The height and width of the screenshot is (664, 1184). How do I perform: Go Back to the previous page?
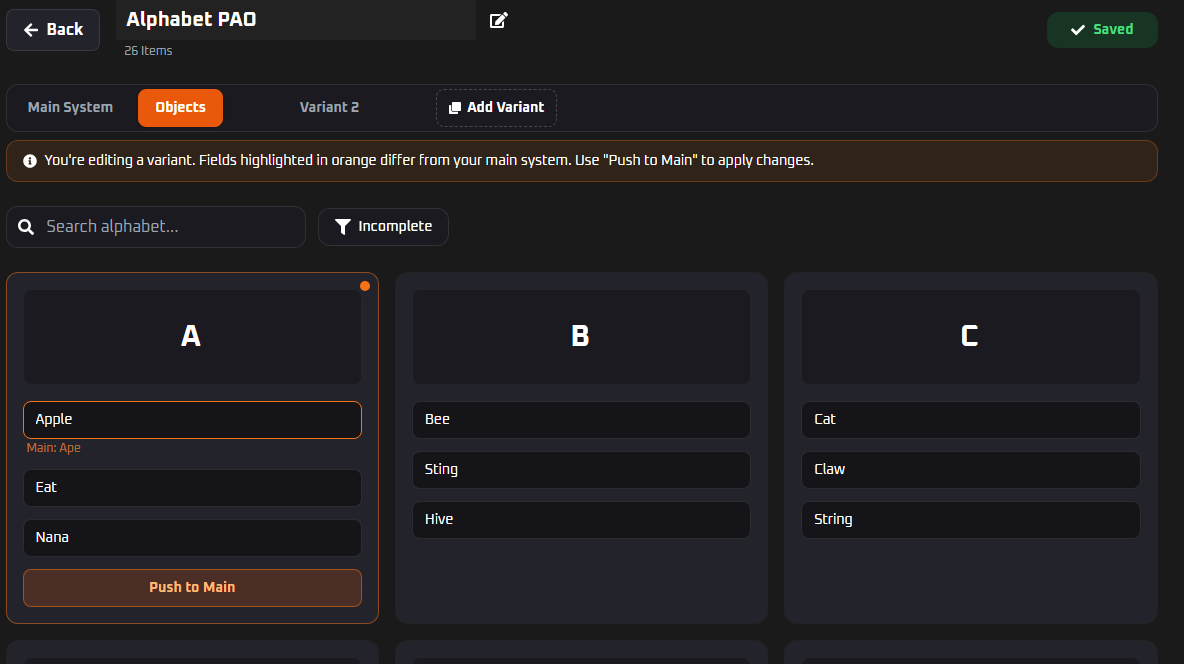pos(53,30)
